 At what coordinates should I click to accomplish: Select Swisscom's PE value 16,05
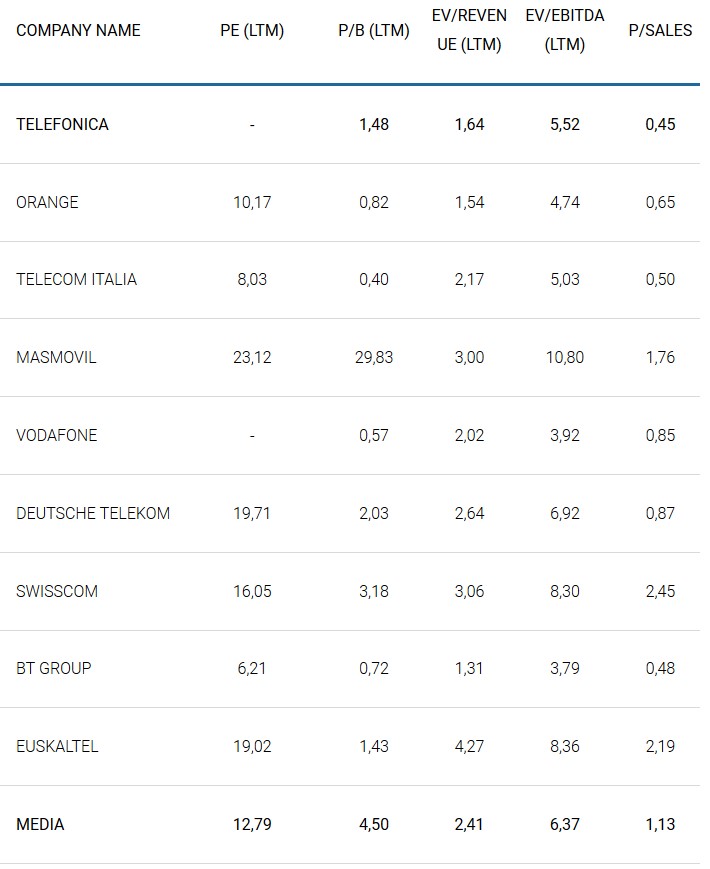[x=252, y=592]
